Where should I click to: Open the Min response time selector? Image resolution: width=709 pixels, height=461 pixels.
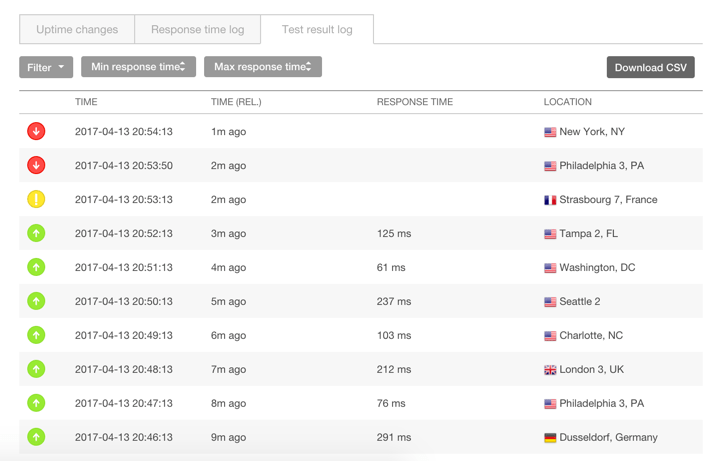tap(138, 67)
